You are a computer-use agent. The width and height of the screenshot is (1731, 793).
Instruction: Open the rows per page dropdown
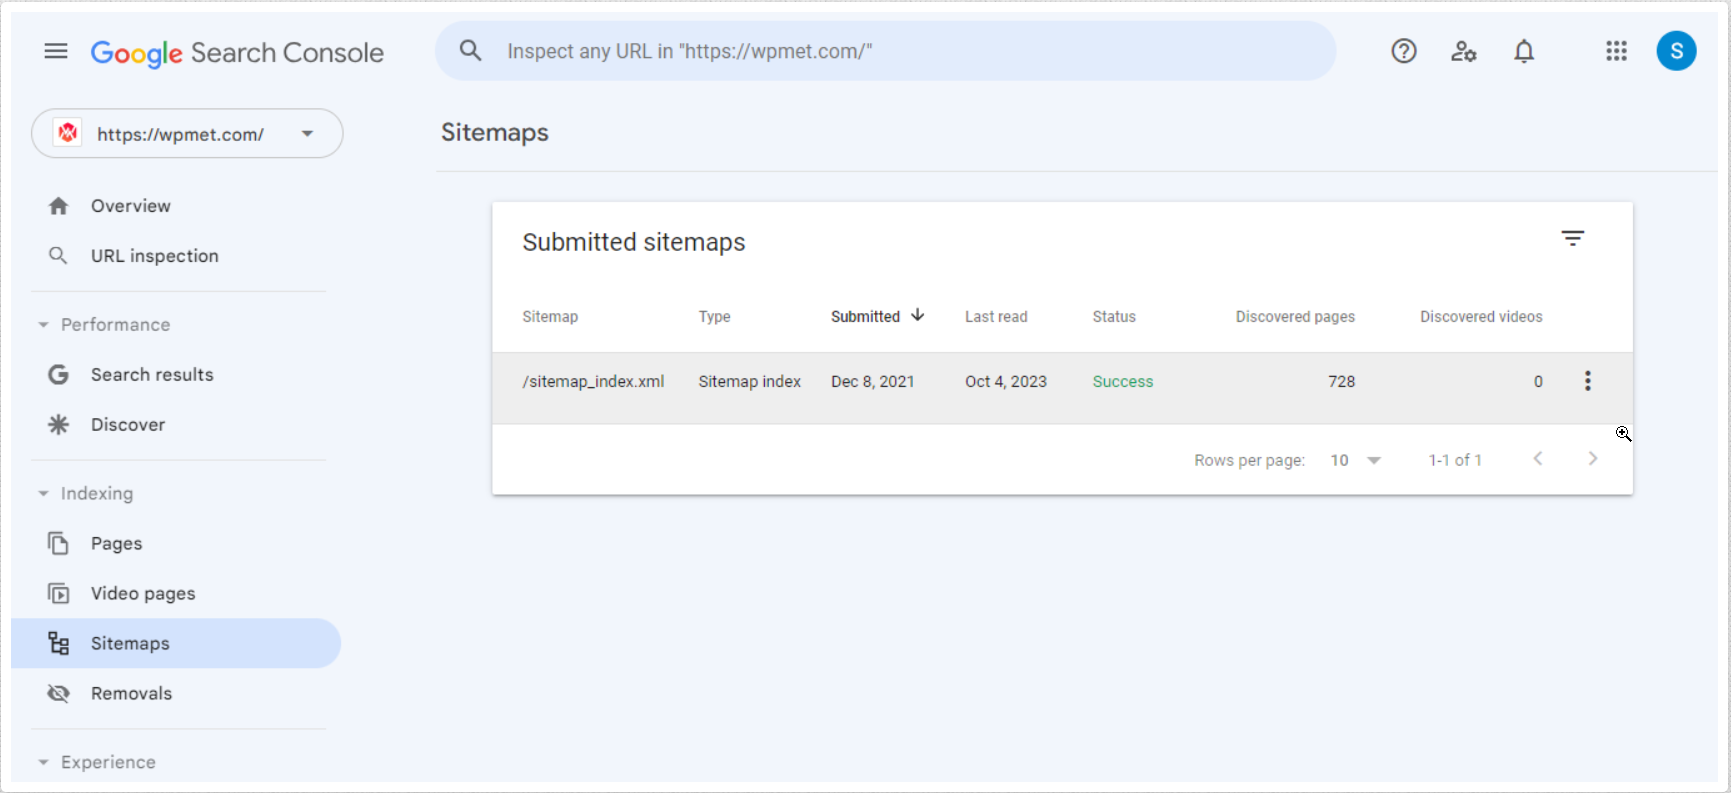tap(1355, 460)
